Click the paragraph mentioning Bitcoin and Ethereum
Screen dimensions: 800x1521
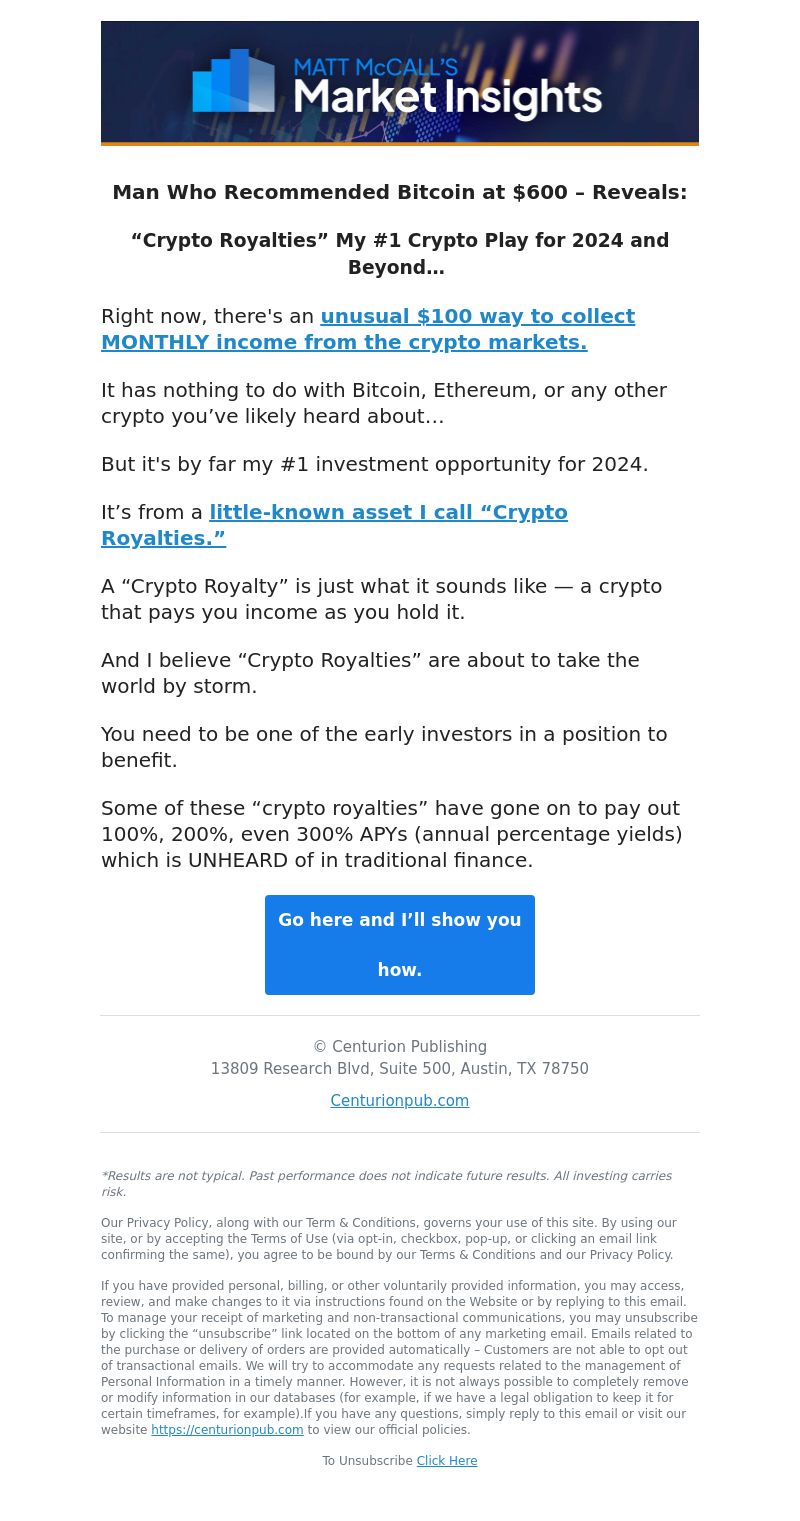point(384,403)
